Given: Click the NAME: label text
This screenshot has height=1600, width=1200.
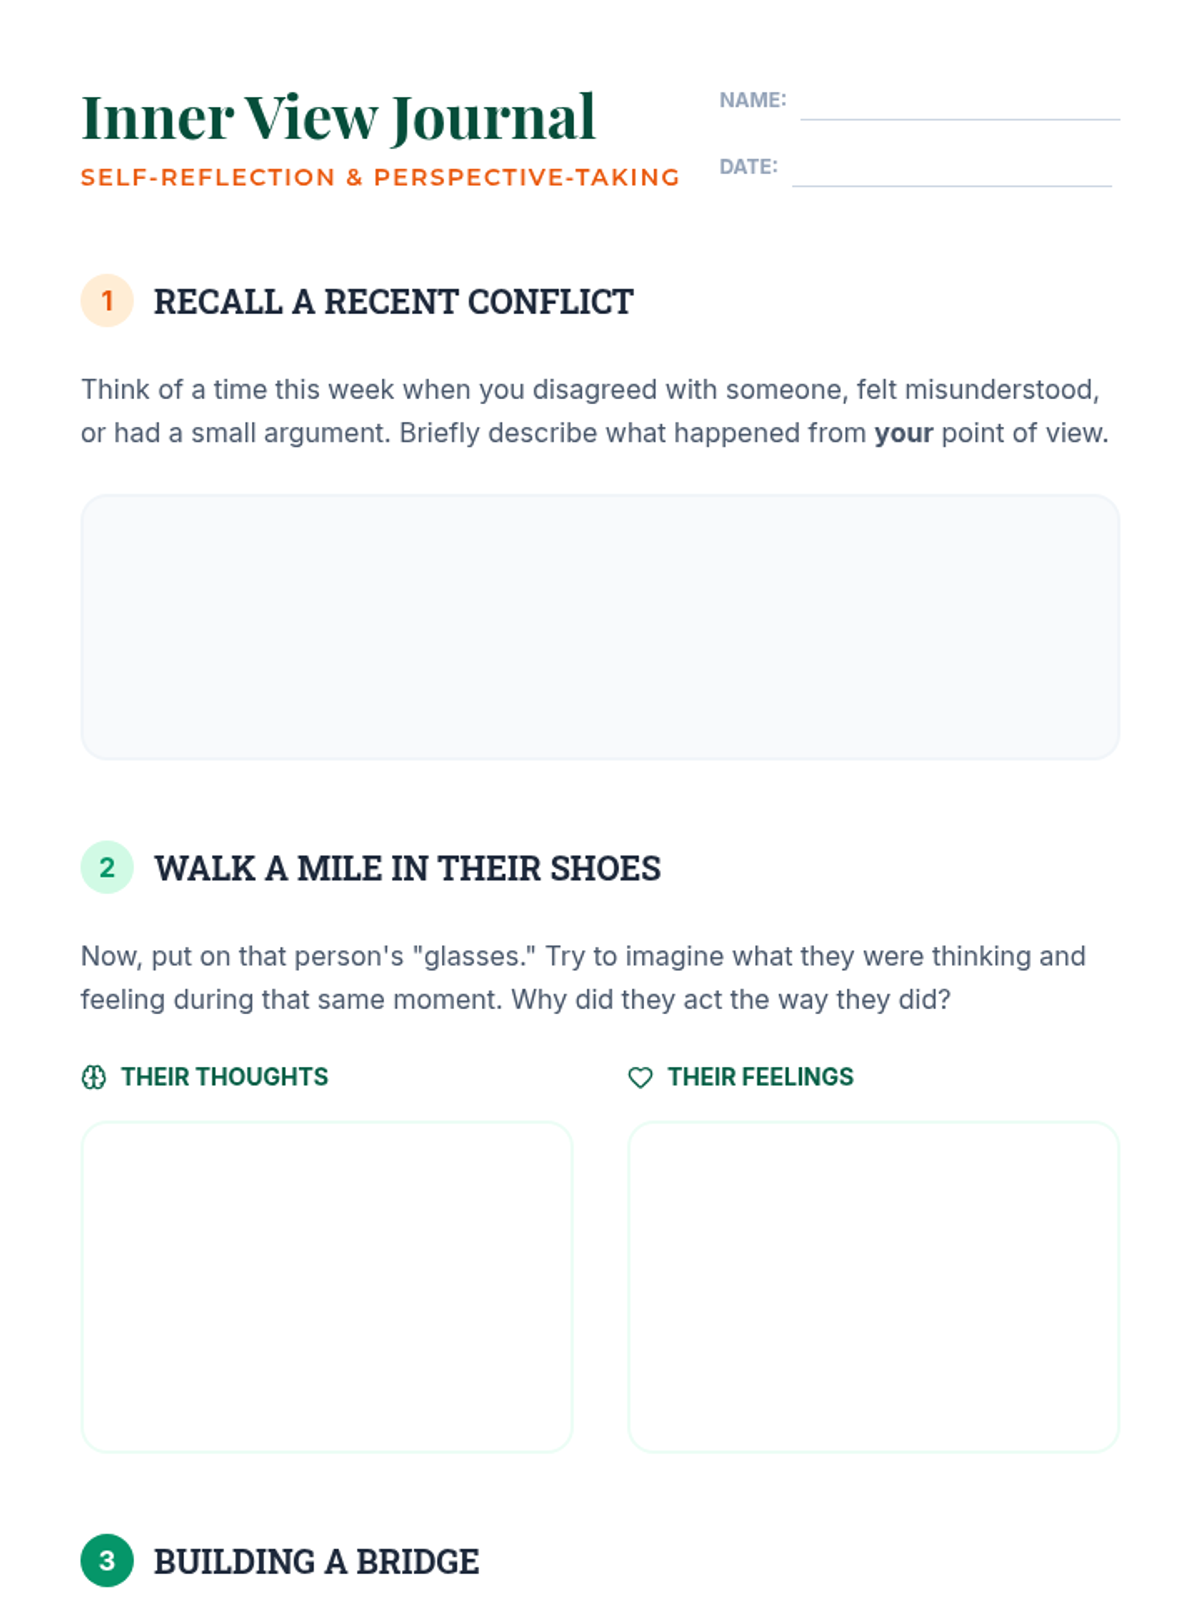Looking at the screenshot, I should click(x=752, y=100).
